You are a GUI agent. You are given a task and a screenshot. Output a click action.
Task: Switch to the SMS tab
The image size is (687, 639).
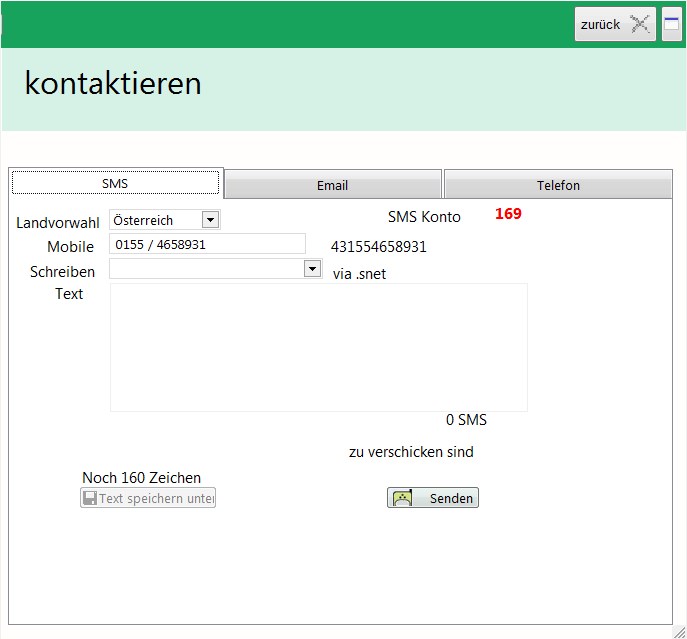116,184
